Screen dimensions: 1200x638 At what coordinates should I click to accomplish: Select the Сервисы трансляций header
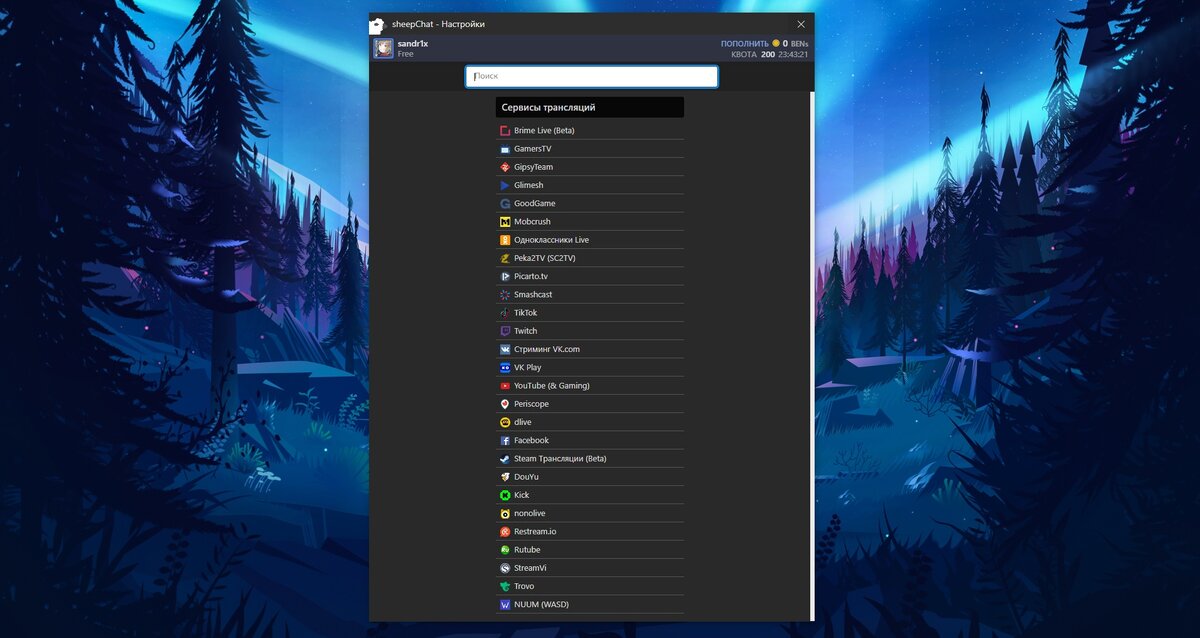click(x=590, y=107)
